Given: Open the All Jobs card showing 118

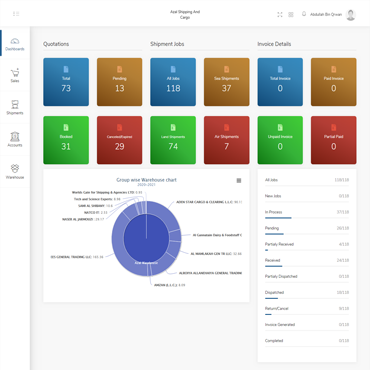Looking at the screenshot, I should [173, 82].
